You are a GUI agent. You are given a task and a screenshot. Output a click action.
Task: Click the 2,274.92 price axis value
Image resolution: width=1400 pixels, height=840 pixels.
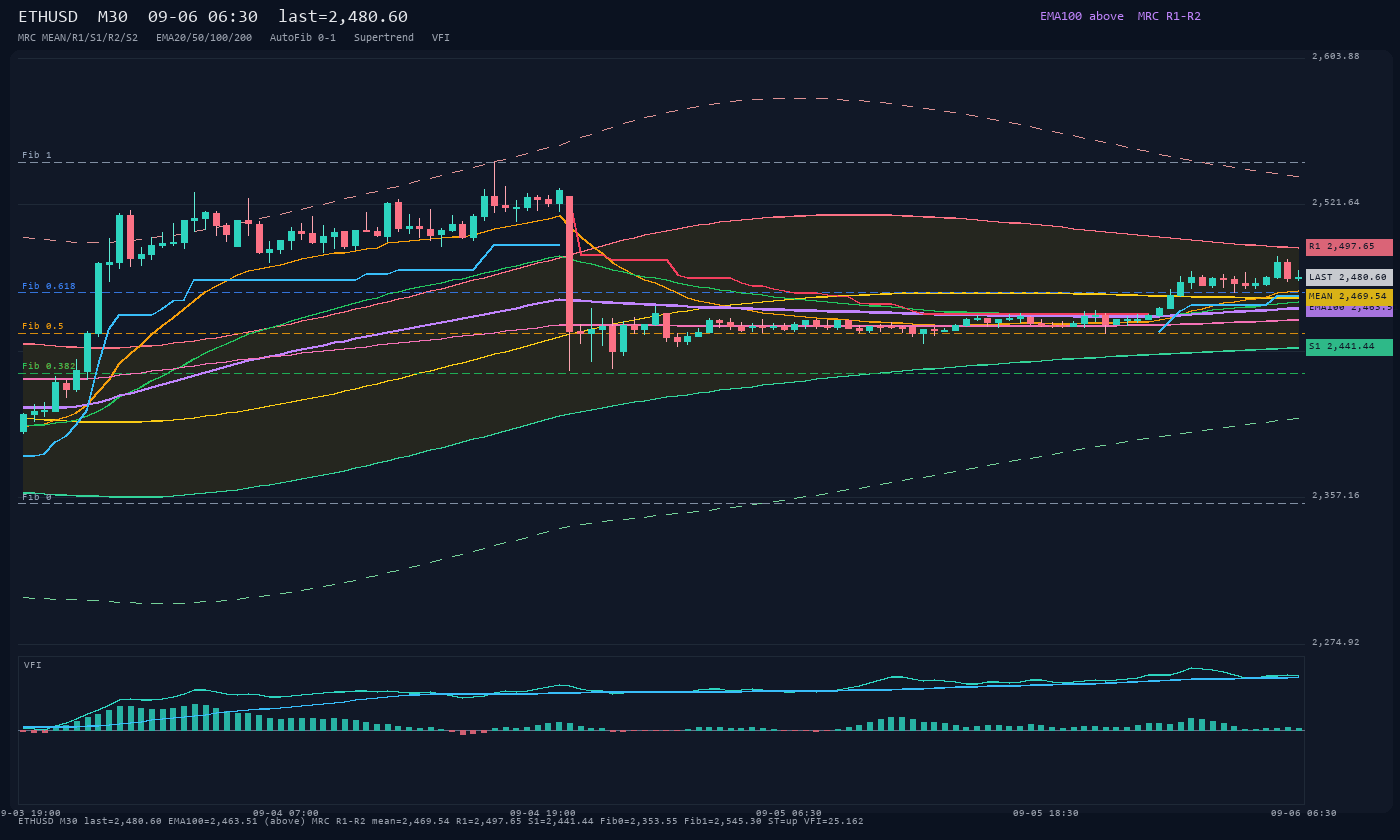1336,642
